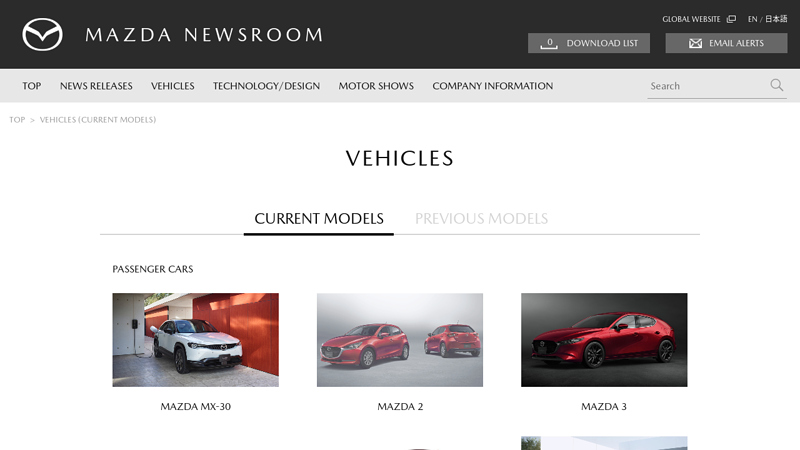
Task: Click Vehicles (Current Models) breadcrumb
Action: (98, 119)
